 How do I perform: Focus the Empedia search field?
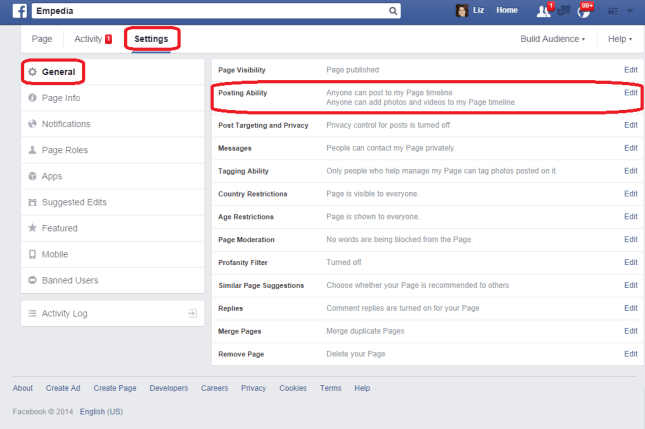tap(210, 11)
